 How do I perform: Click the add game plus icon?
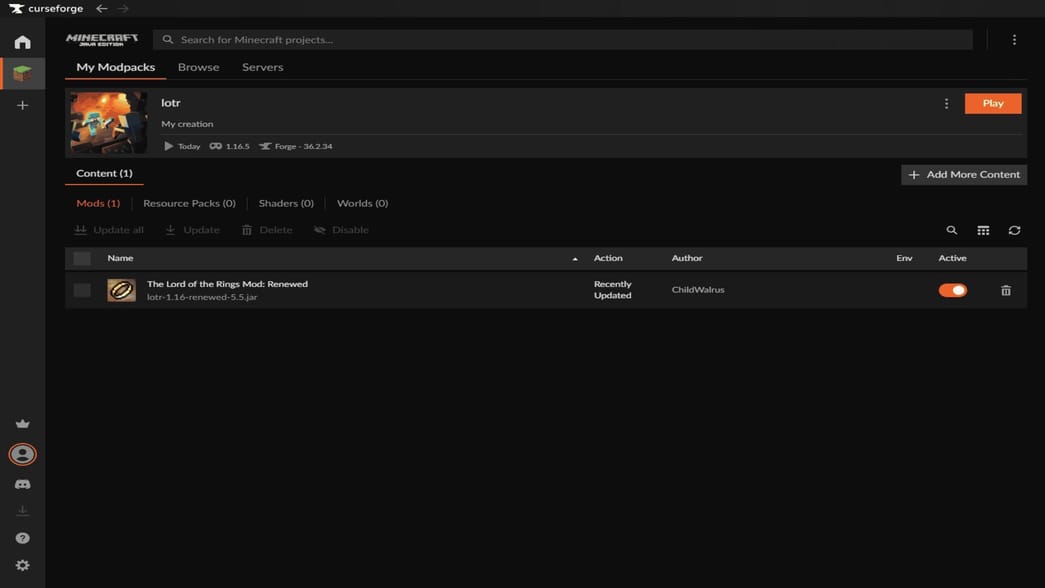(x=22, y=105)
